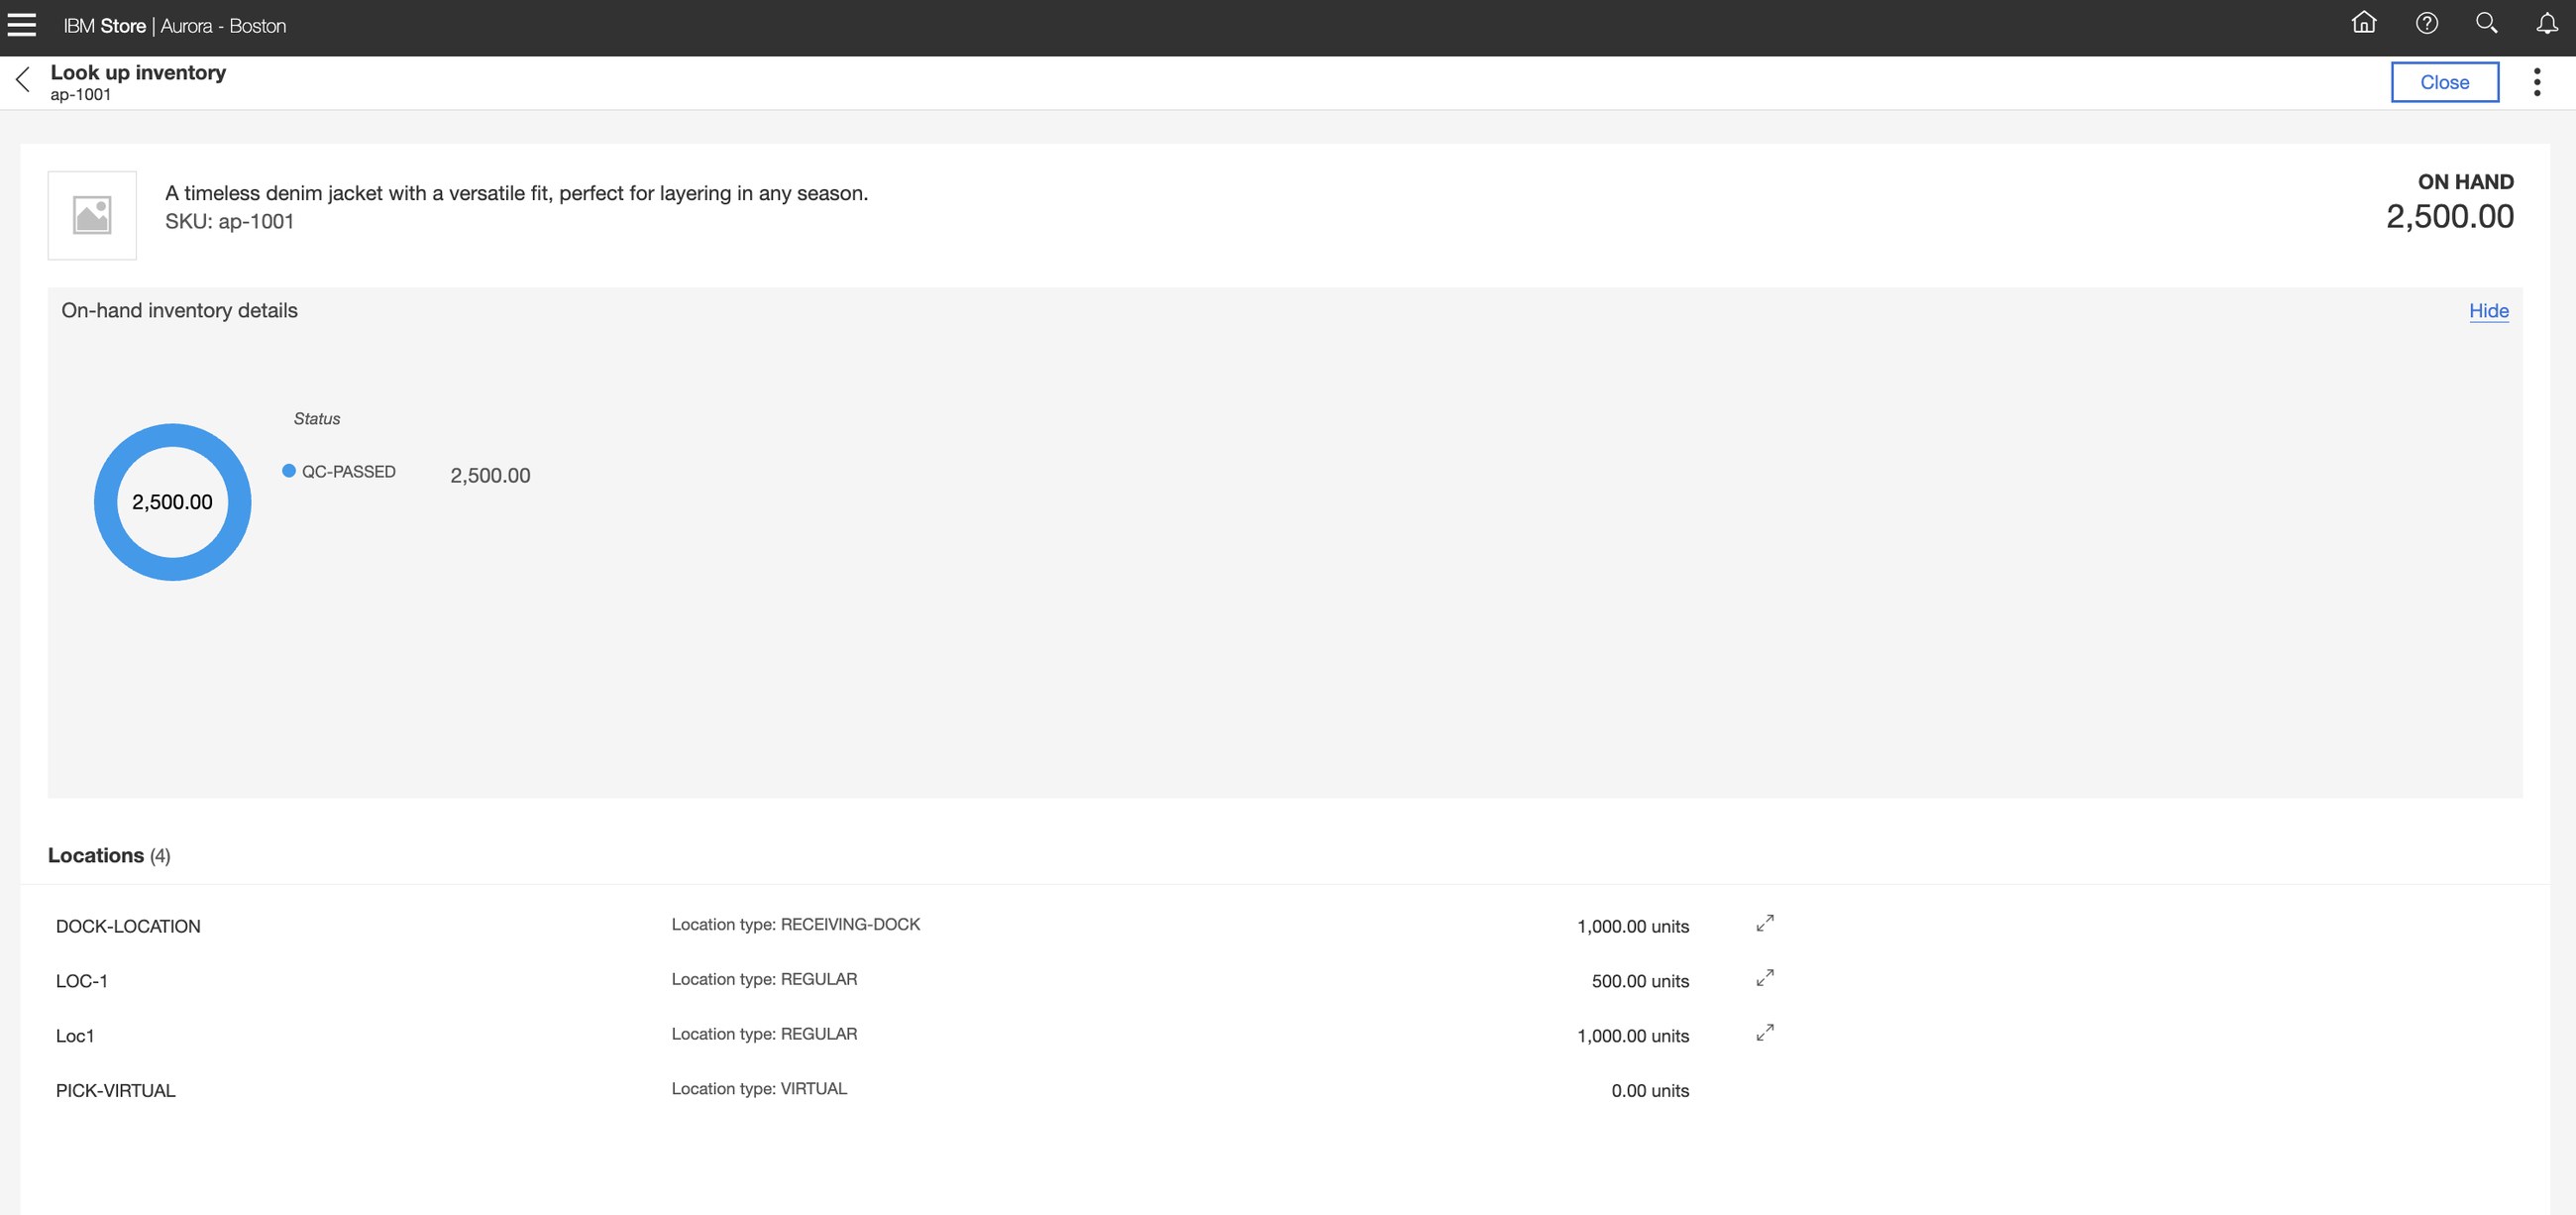Image resolution: width=2576 pixels, height=1215 pixels.
Task: Open the Help question mark icon
Action: (x=2426, y=23)
